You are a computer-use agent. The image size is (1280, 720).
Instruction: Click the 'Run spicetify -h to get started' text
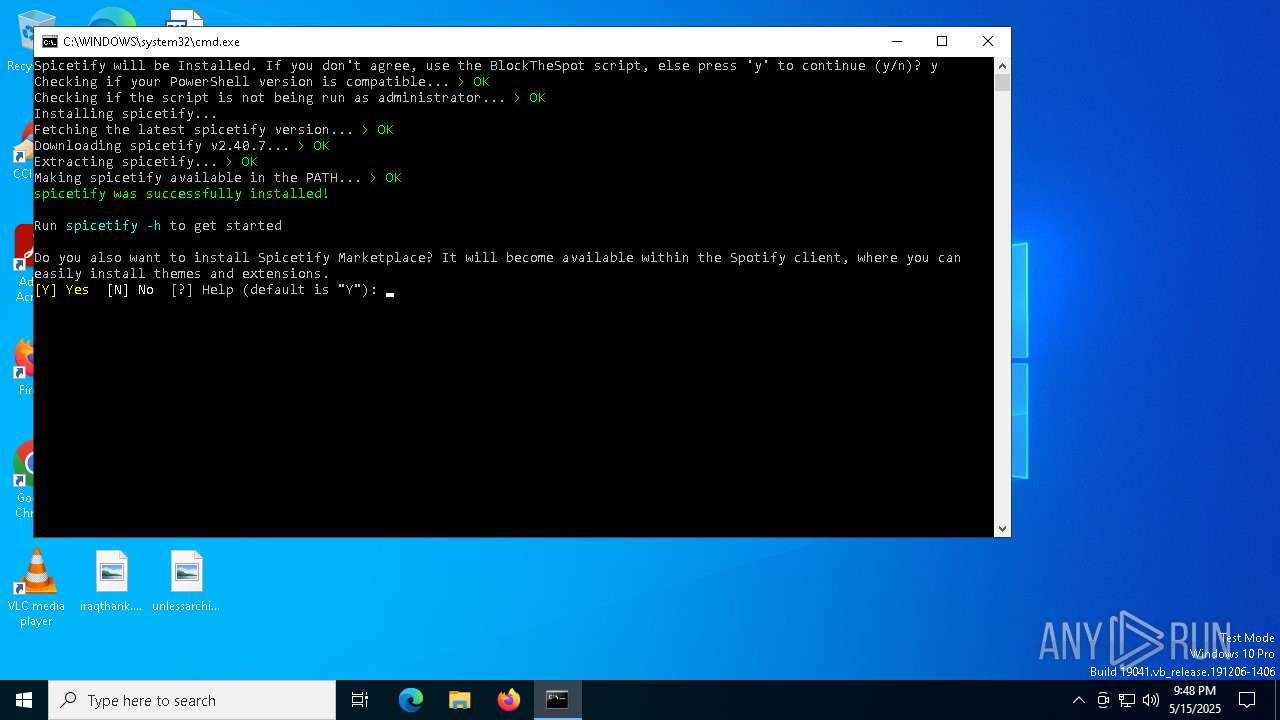point(158,226)
